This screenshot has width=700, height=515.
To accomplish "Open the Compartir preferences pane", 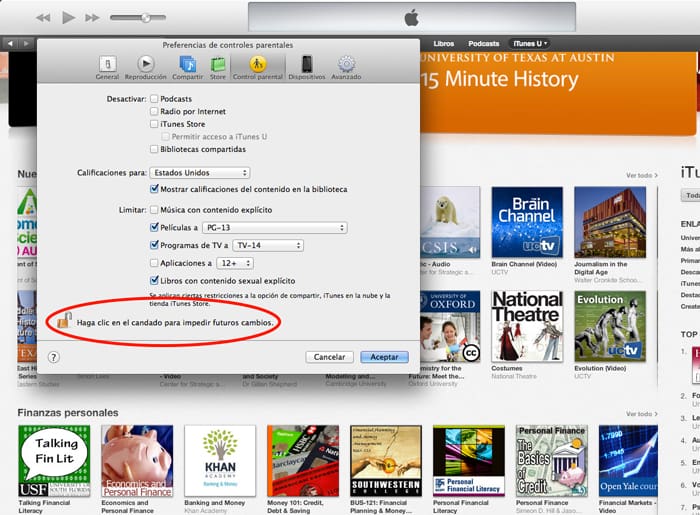I will [x=188, y=67].
